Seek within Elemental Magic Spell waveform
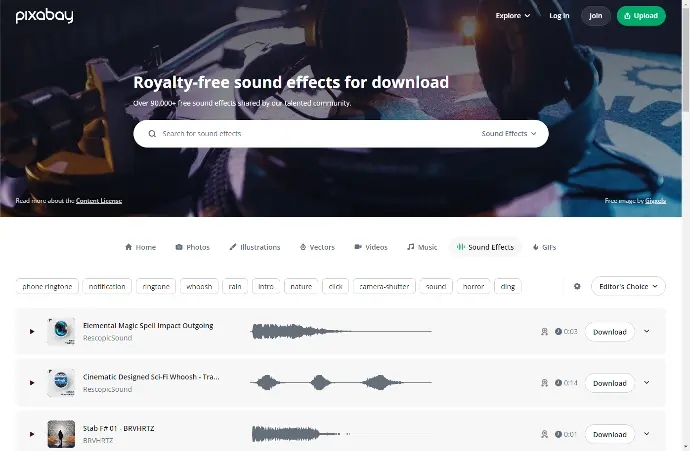The width and height of the screenshot is (690, 451). [341, 331]
